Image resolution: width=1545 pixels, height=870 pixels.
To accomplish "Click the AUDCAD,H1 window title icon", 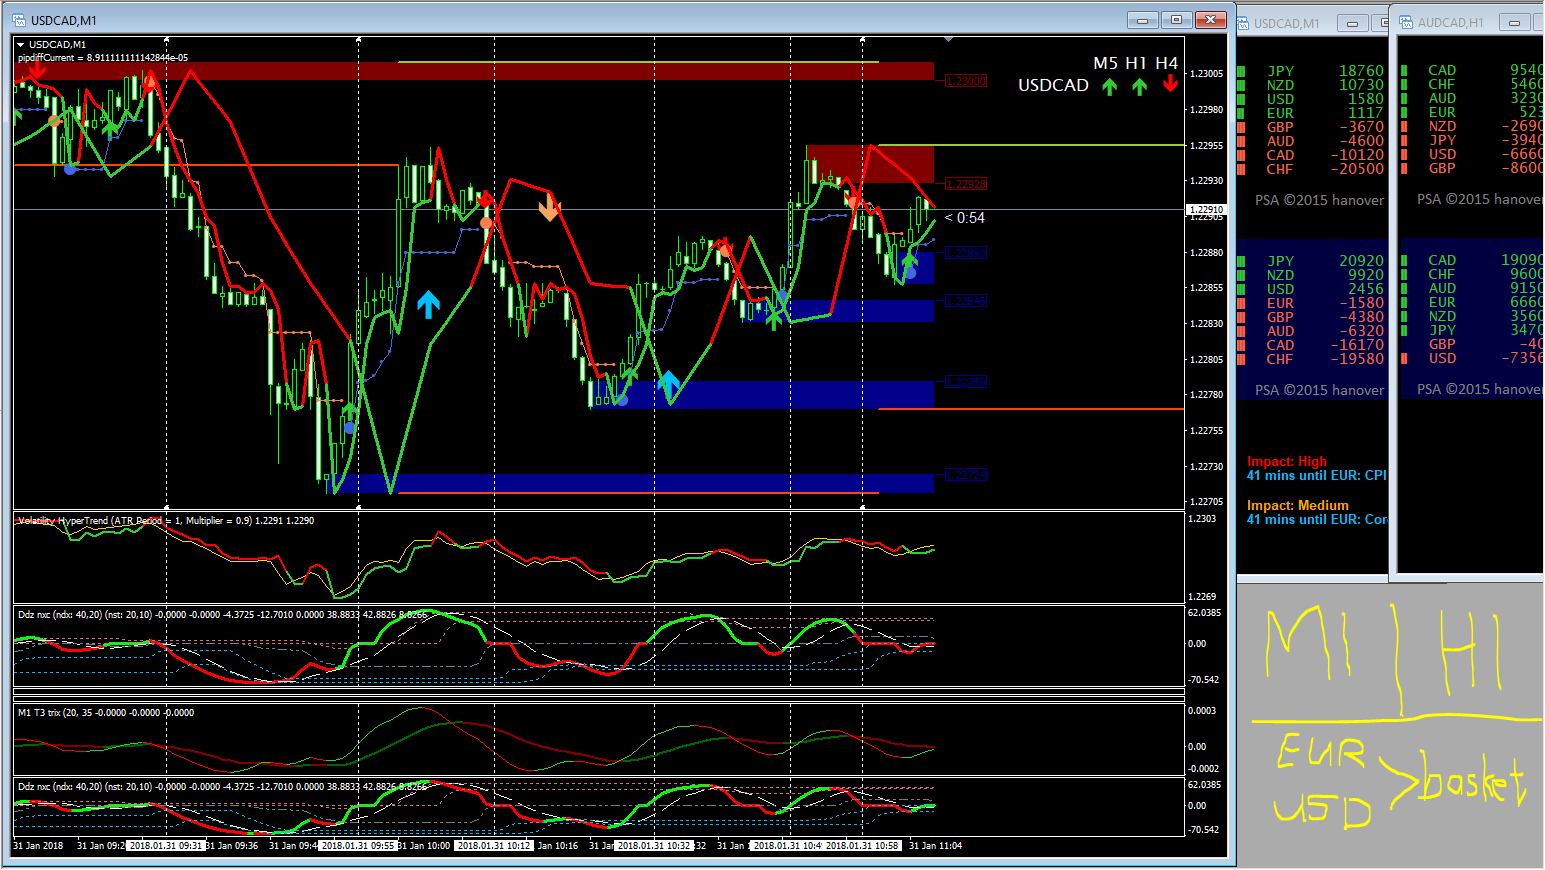I will click(1406, 23).
